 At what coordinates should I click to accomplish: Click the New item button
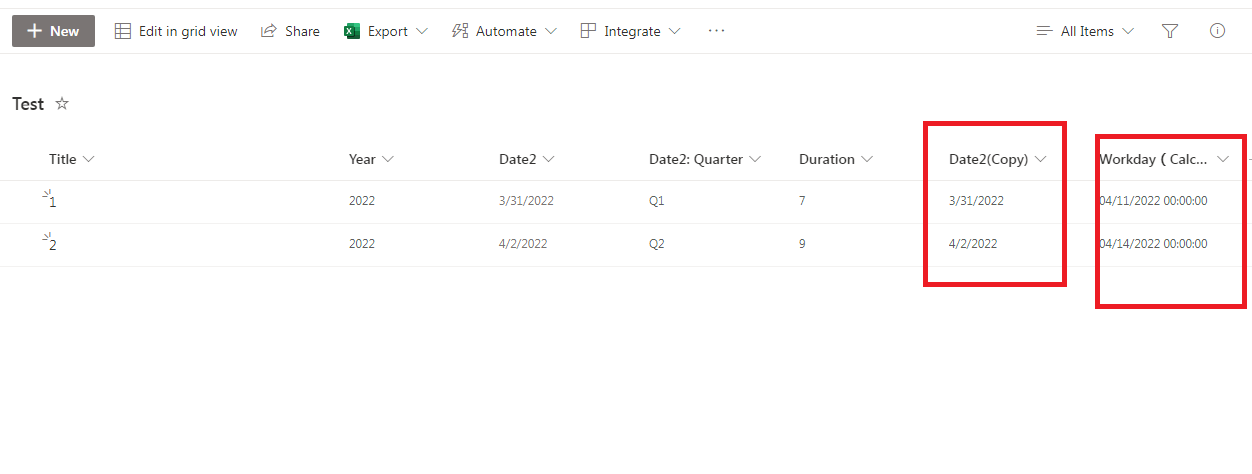click(x=53, y=31)
